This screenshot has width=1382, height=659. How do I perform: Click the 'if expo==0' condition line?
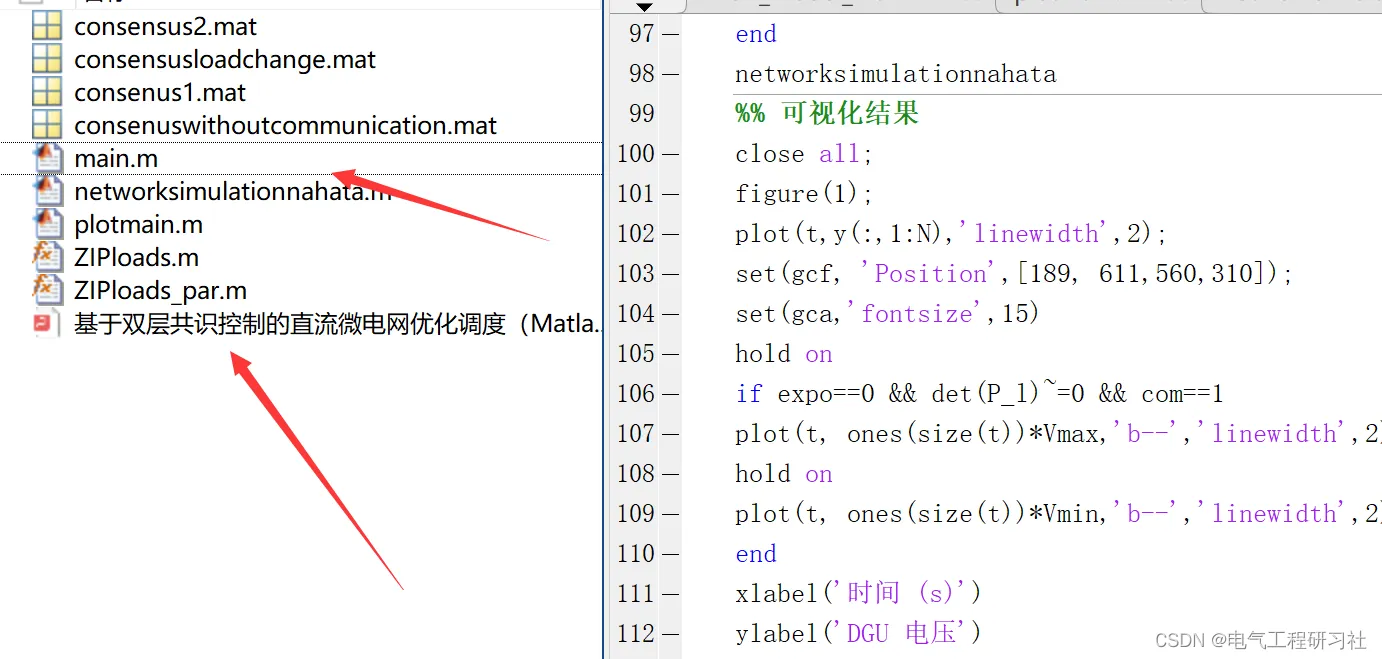[x=979, y=394]
